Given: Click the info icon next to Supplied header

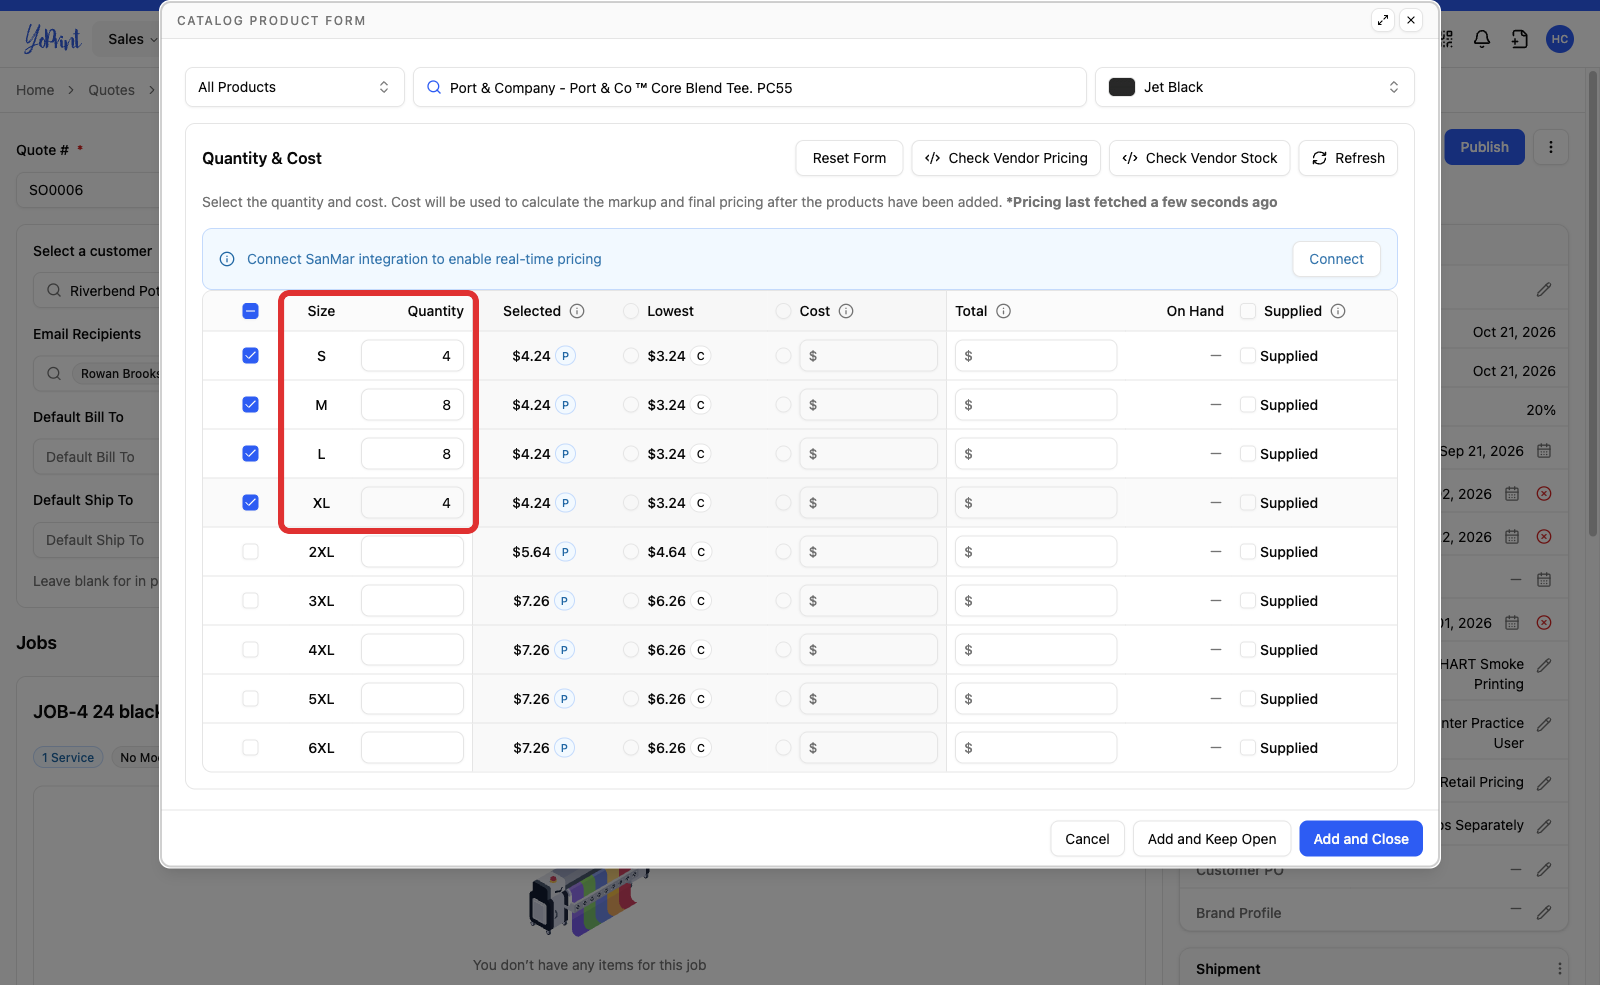Looking at the screenshot, I should [1338, 311].
